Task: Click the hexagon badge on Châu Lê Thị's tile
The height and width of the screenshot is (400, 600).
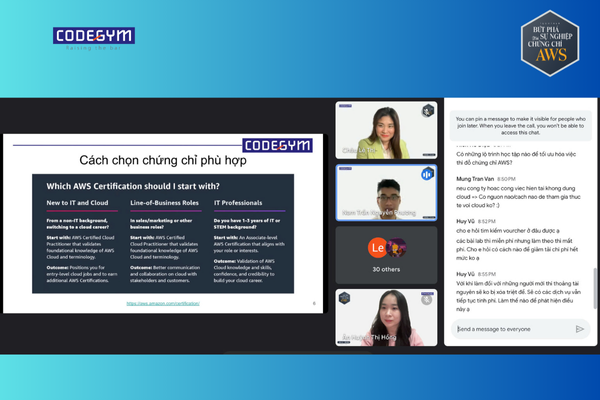Action: (427, 111)
